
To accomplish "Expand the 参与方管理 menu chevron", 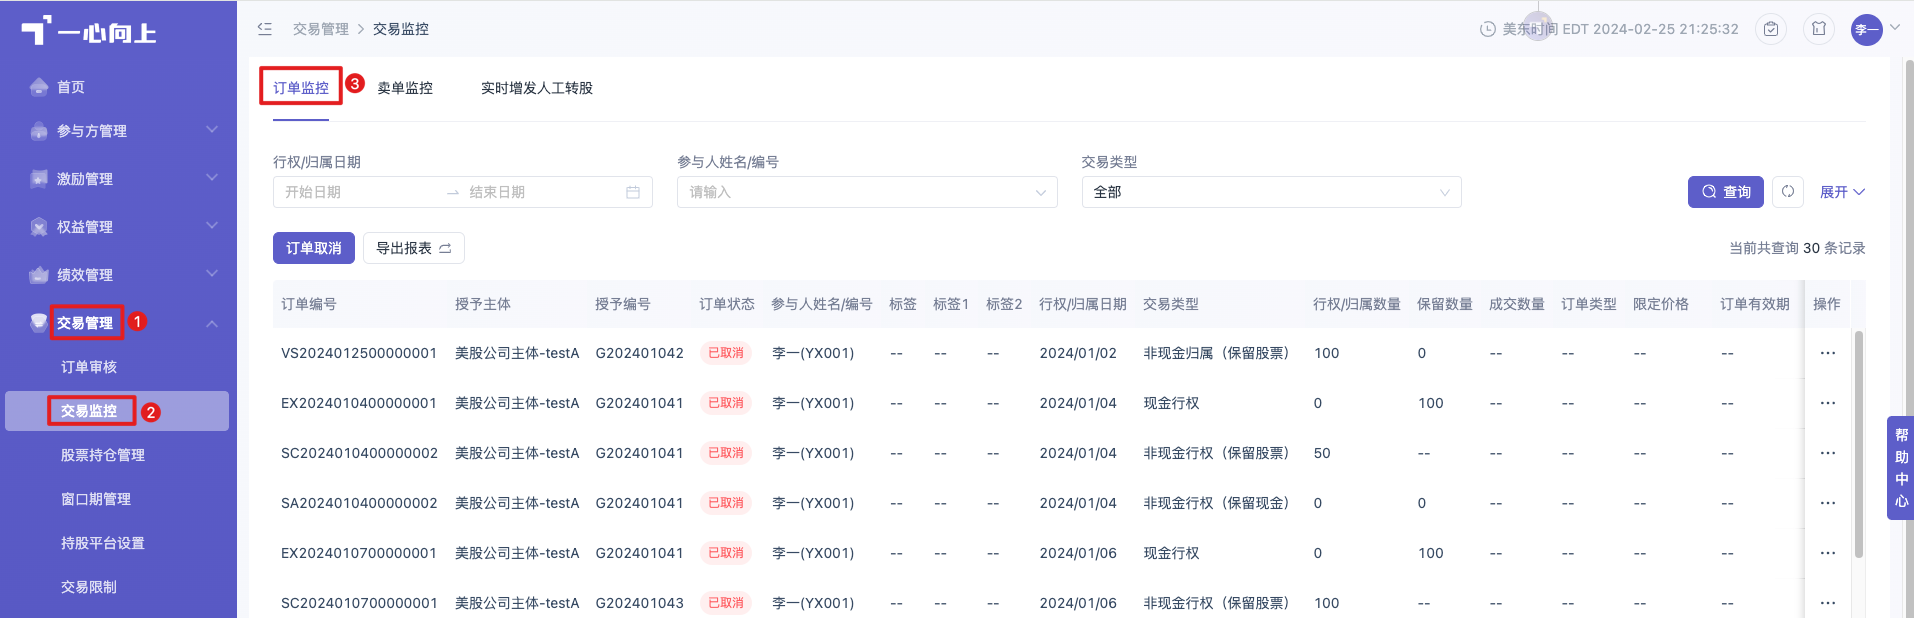I will coord(212,130).
